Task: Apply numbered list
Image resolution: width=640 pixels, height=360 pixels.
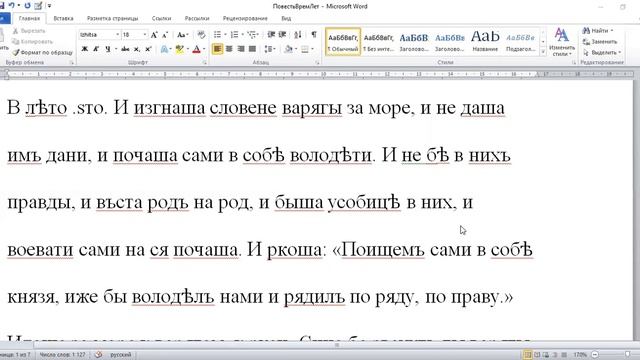Action: tap(234, 35)
